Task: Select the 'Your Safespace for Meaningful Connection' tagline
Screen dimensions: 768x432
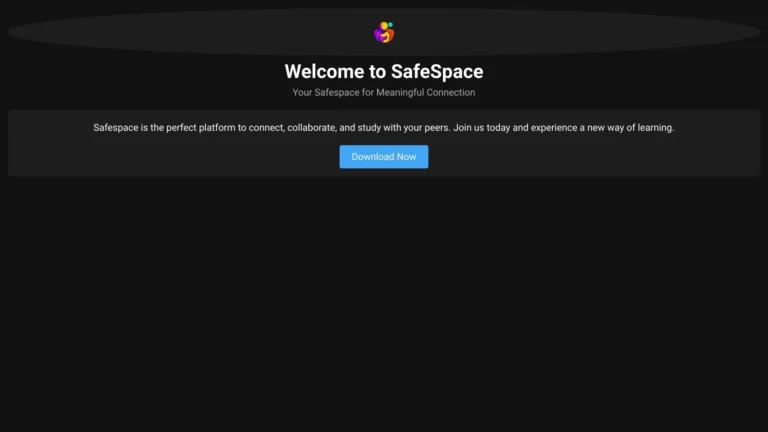Action: (384, 93)
